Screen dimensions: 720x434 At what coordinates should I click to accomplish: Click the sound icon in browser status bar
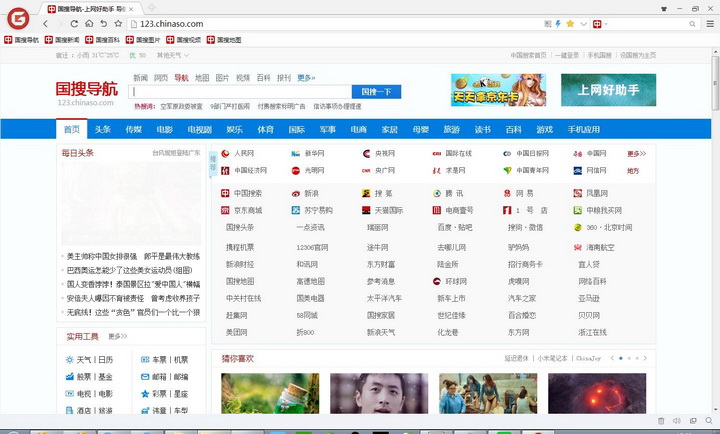coord(677,421)
